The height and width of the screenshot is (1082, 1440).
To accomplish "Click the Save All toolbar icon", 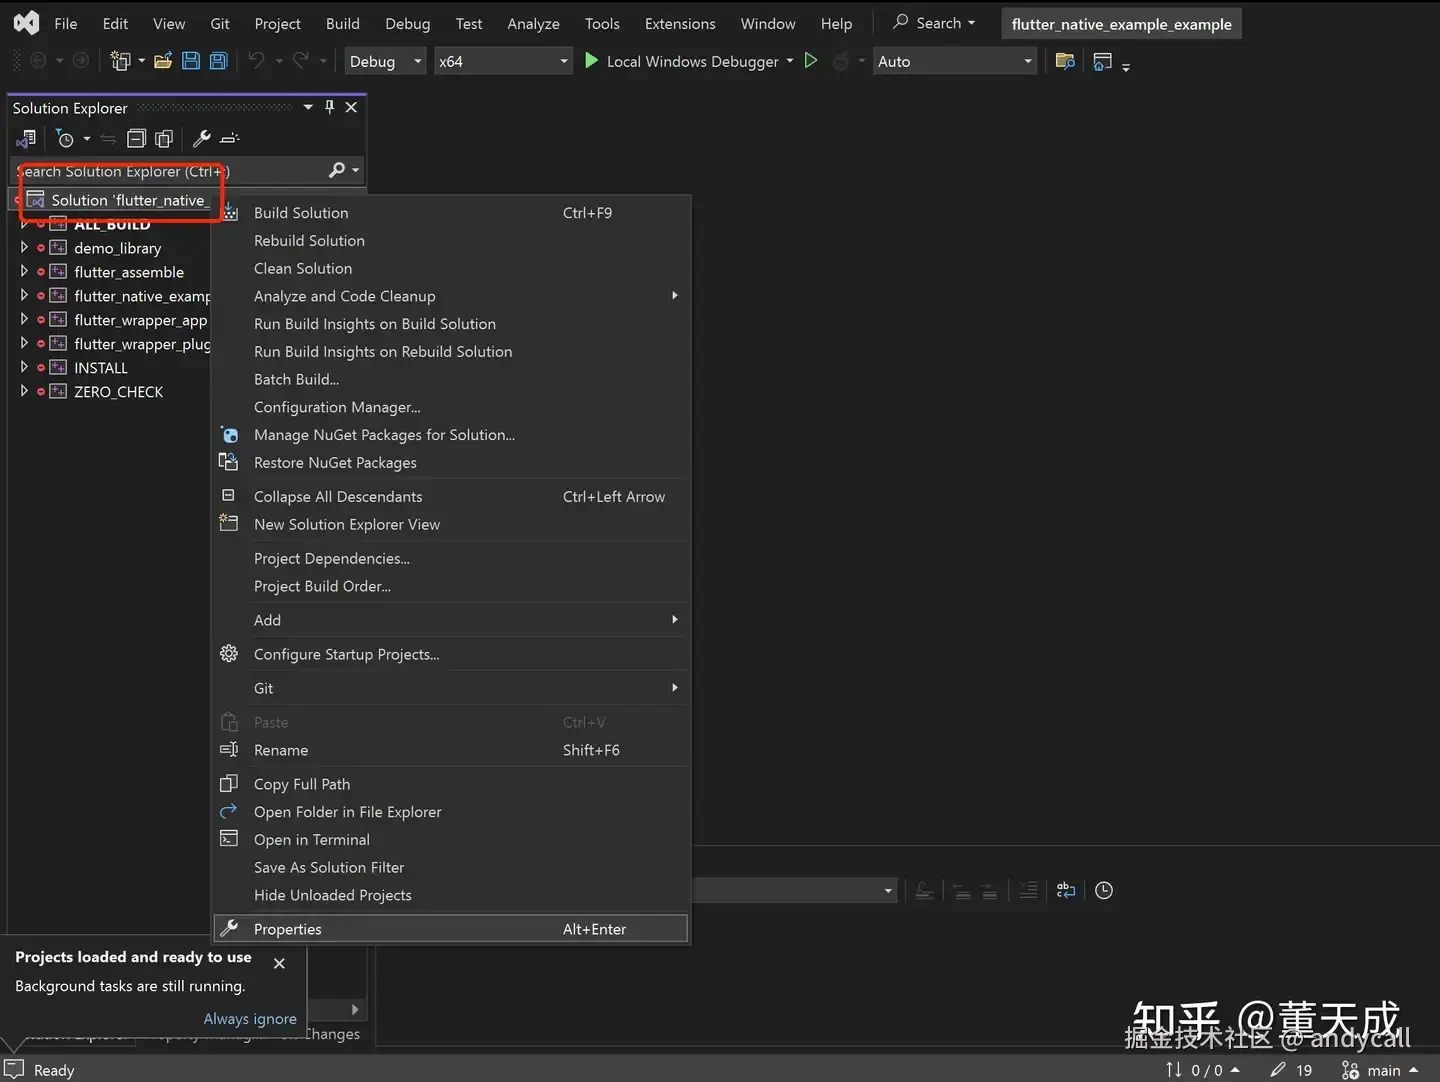I will point(218,61).
